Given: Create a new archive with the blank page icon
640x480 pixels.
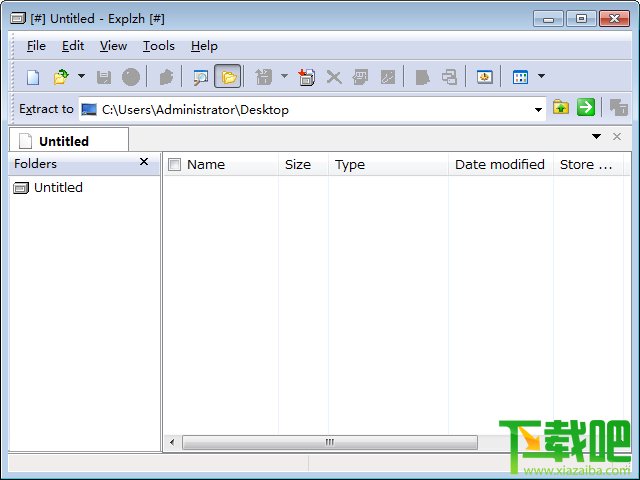Looking at the screenshot, I should point(33,77).
